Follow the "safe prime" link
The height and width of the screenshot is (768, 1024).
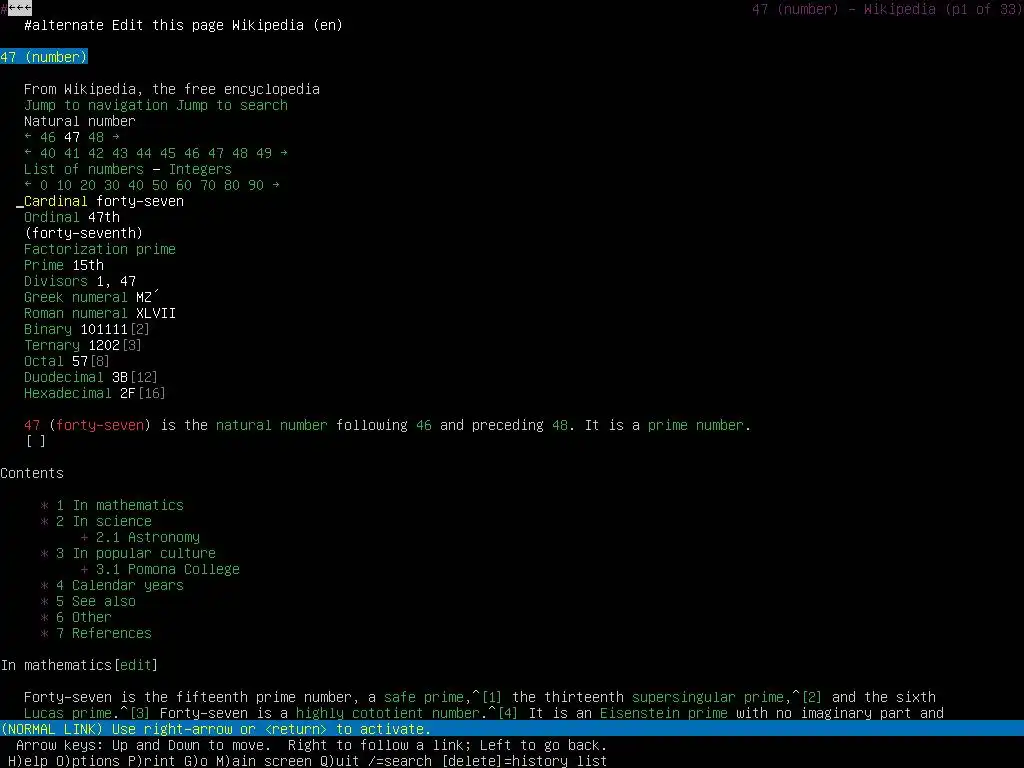pos(424,697)
